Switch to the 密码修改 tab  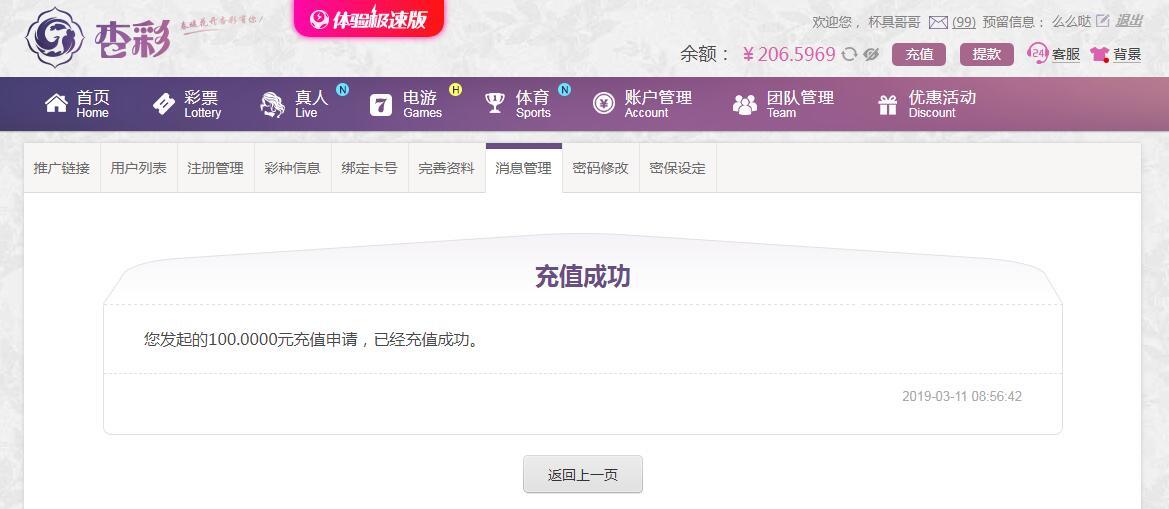point(601,168)
